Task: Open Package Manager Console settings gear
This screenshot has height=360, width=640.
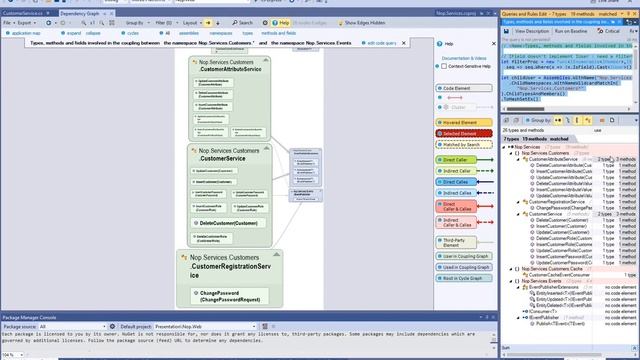Action: (112, 327)
